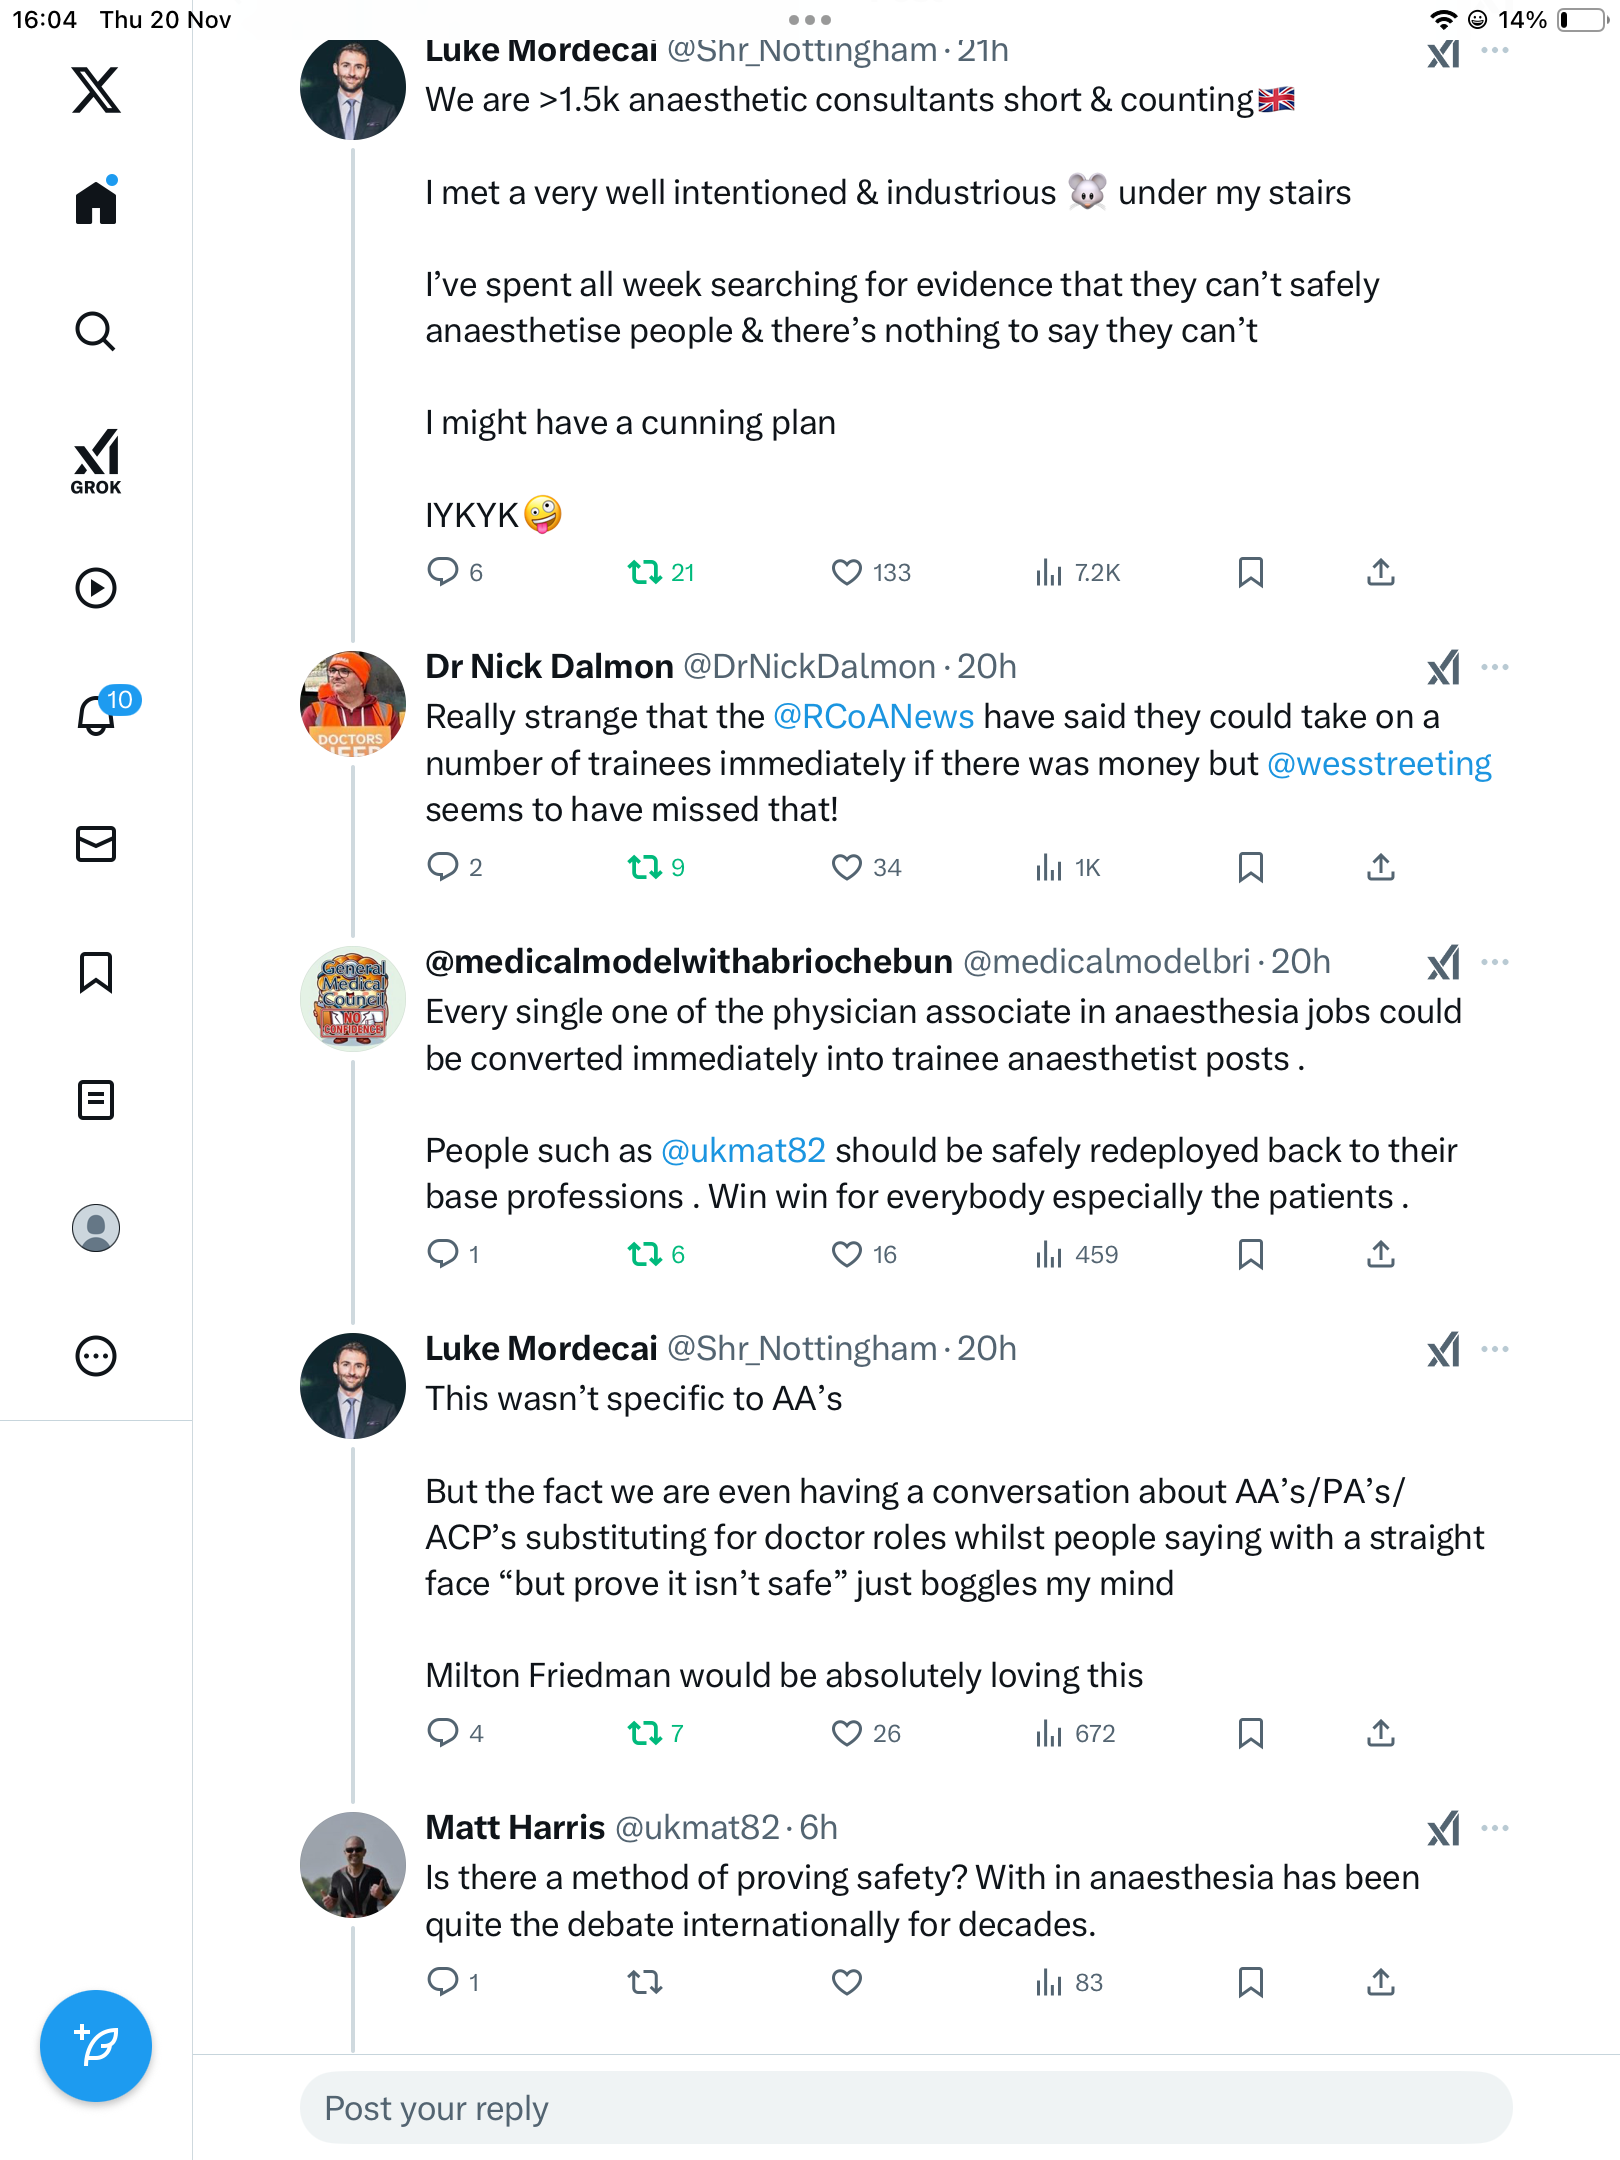Open the notifications bell
The image size is (1620, 2160).
coord(96,714)
